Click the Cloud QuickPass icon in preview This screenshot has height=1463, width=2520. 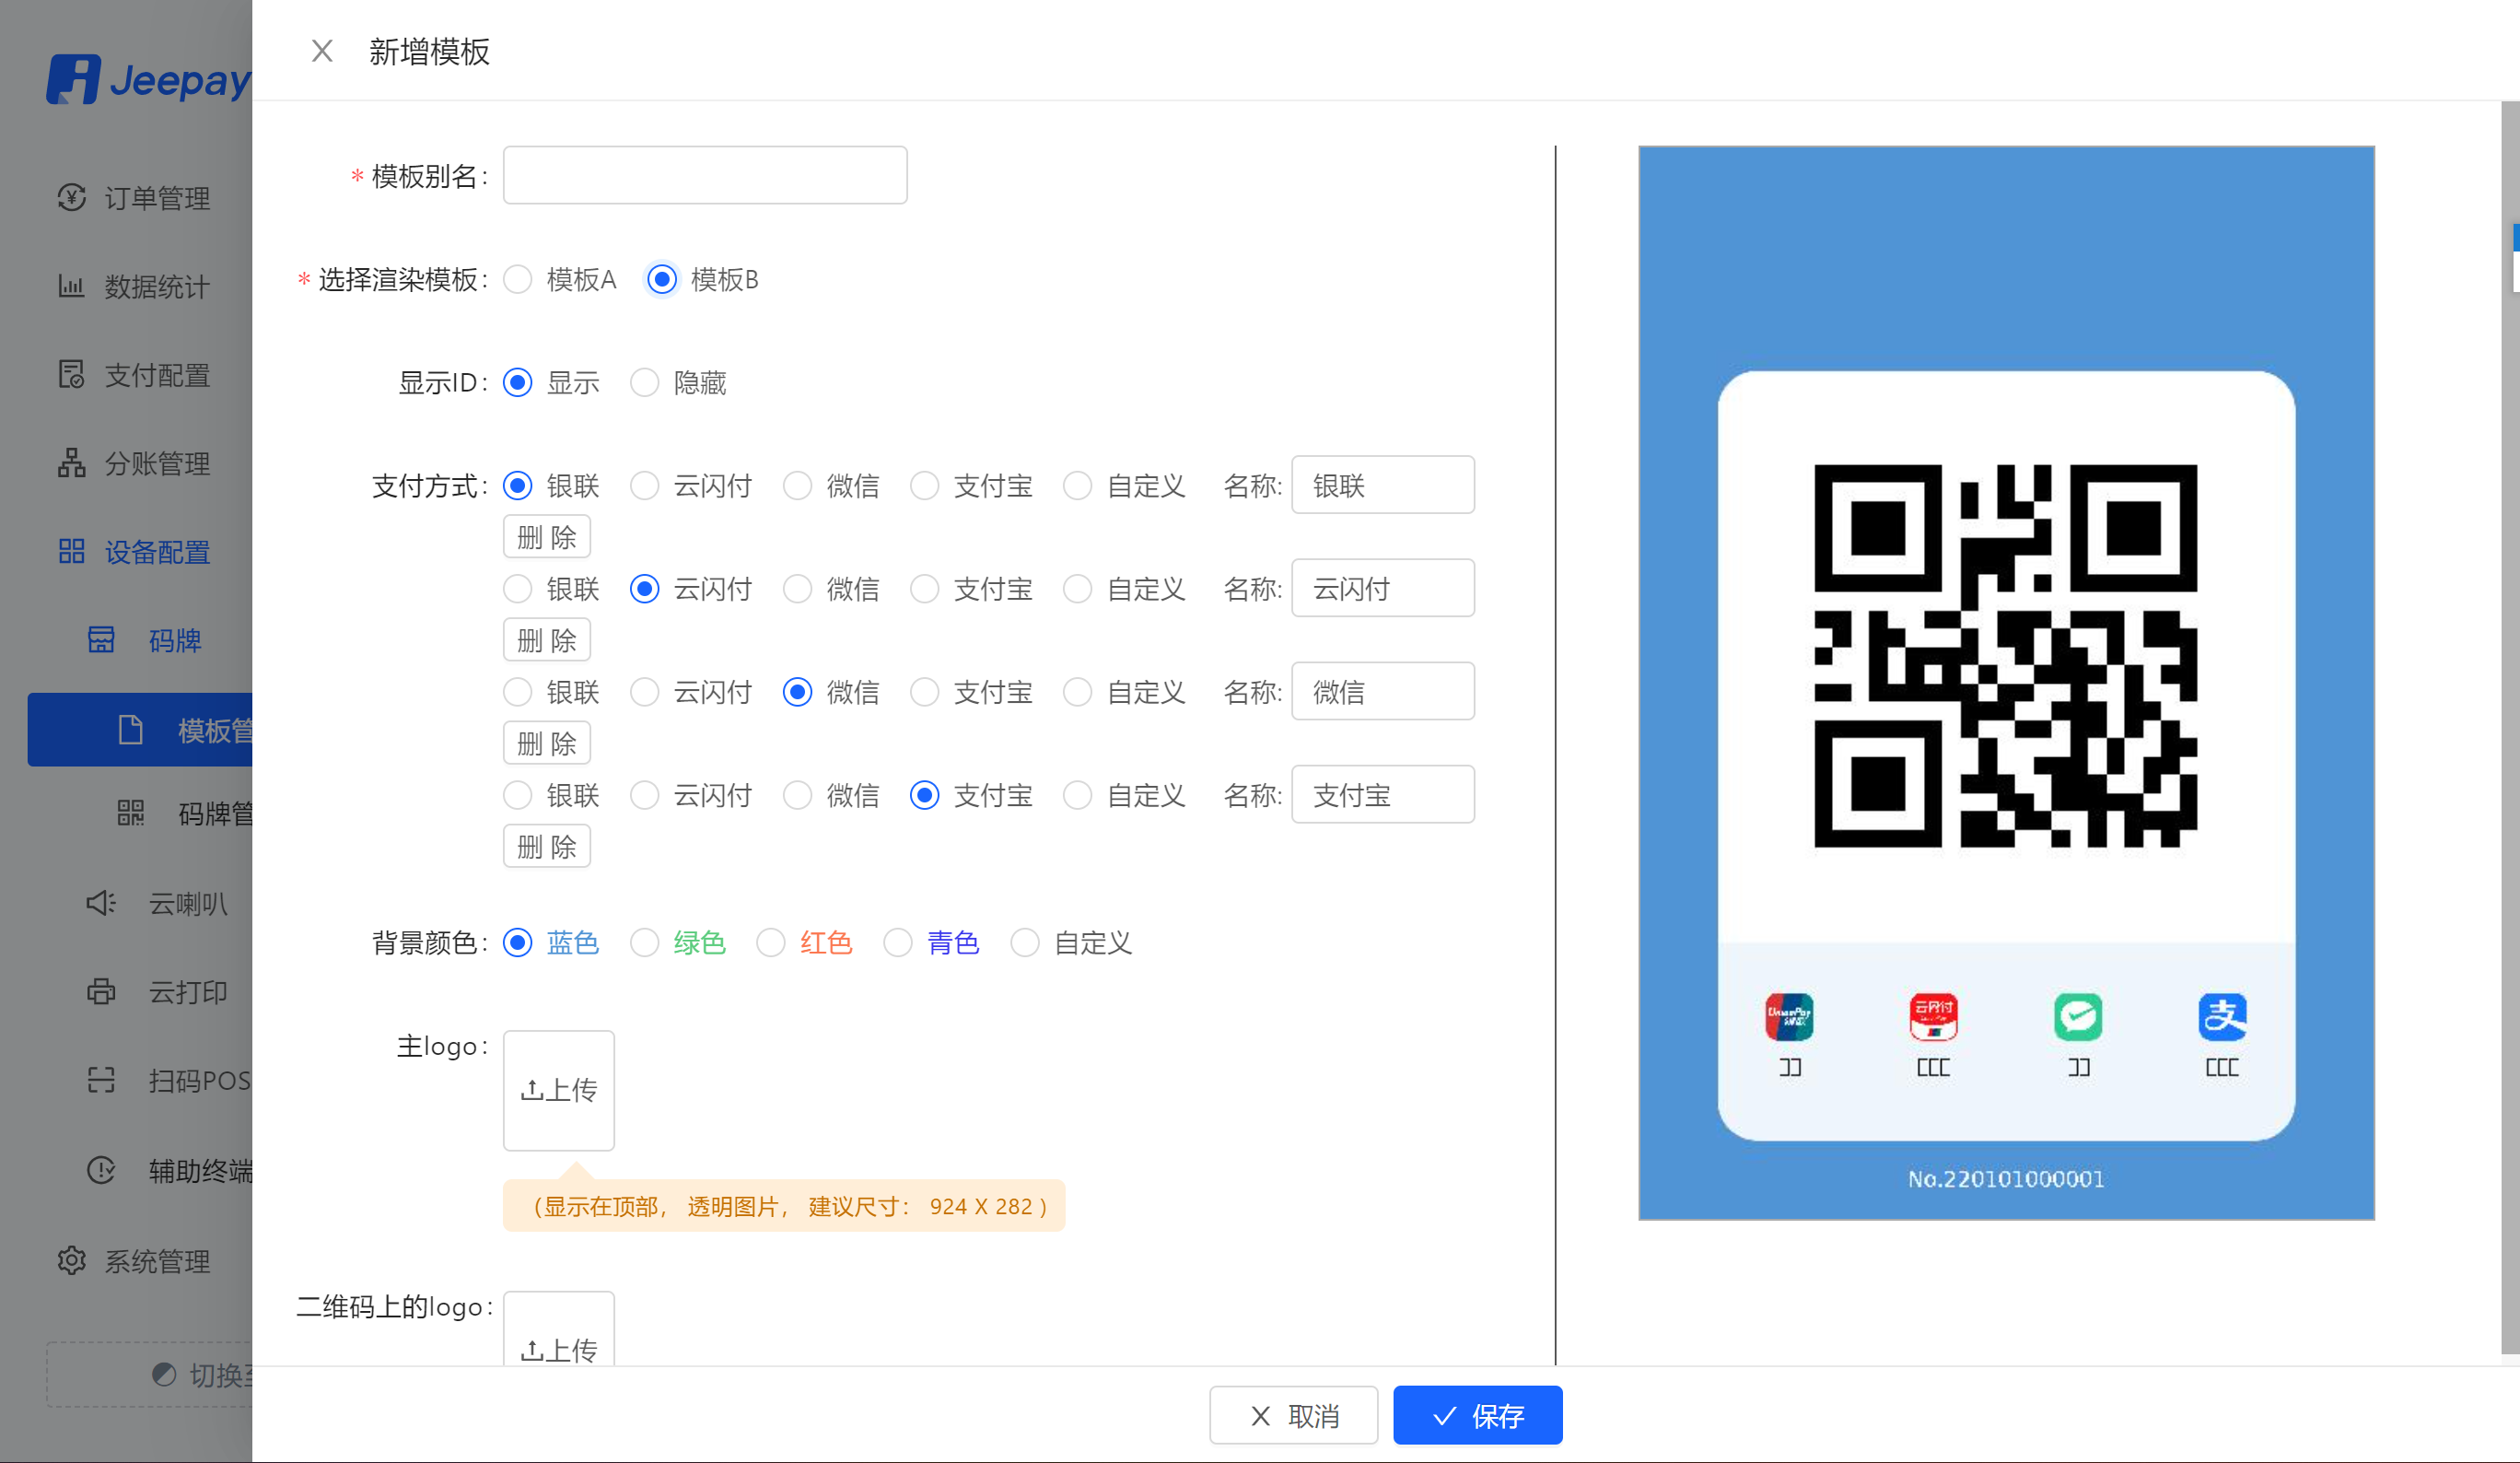[1932, 1017]
